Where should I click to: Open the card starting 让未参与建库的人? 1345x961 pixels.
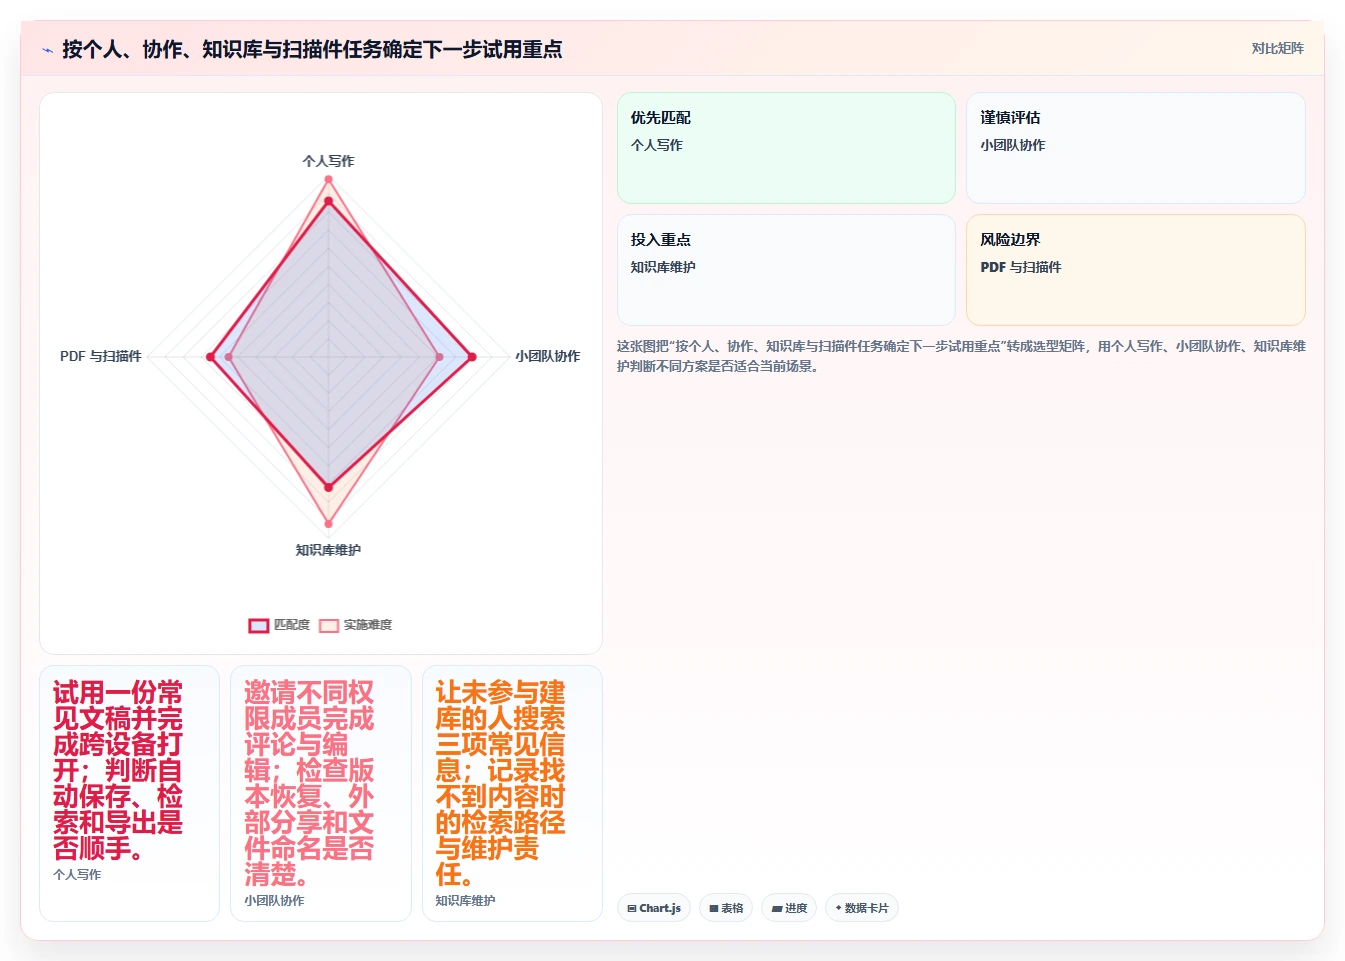pyautogui.click(x=512, y=793)
